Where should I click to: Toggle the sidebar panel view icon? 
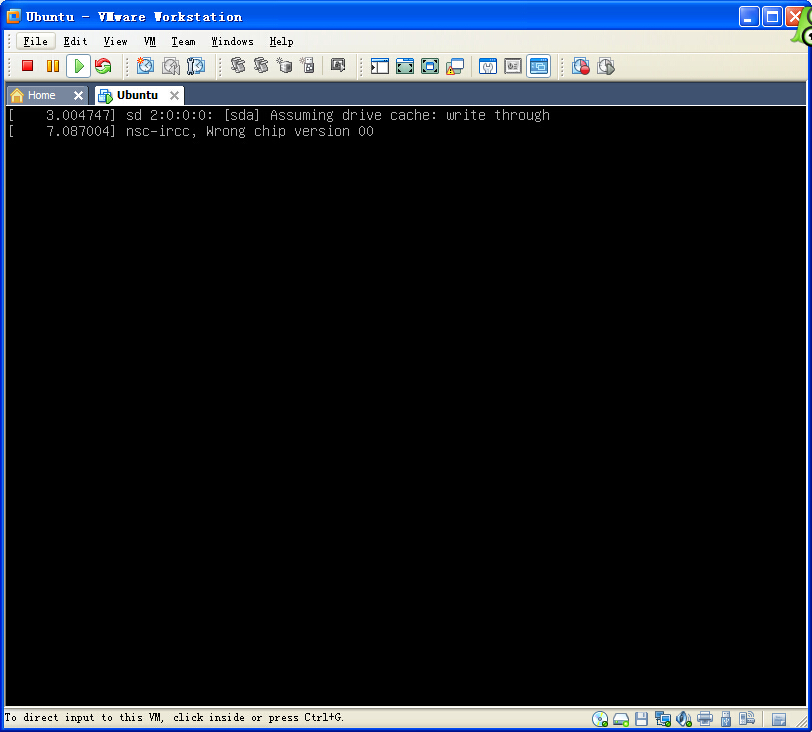pos(380,66)
